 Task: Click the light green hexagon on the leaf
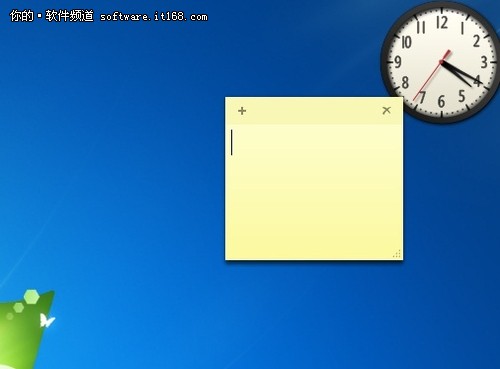click(x=32, y=296)
